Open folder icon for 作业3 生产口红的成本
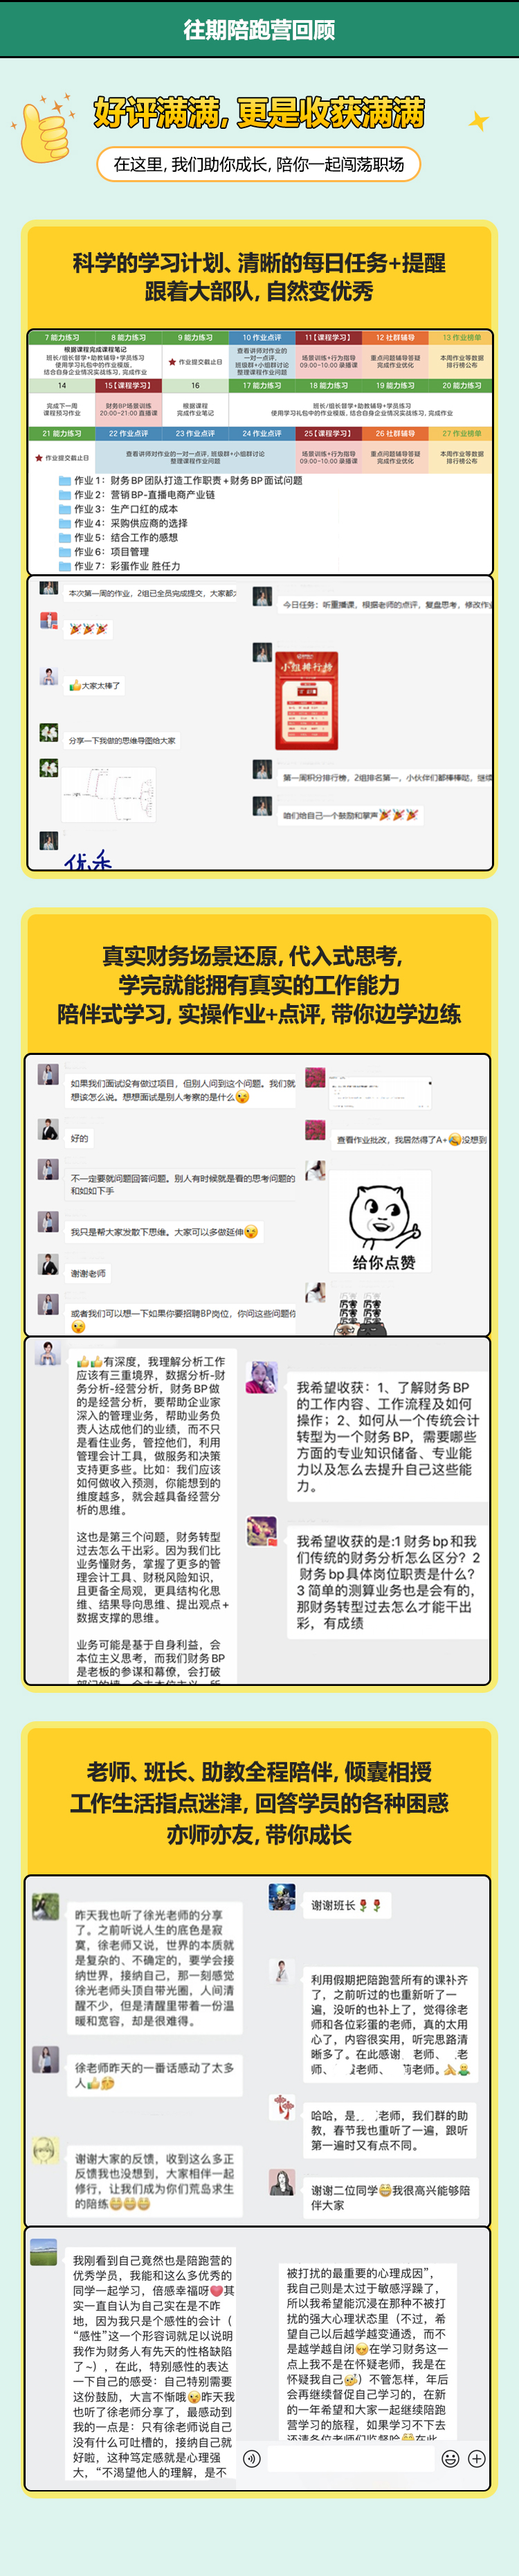 point(65,509)
